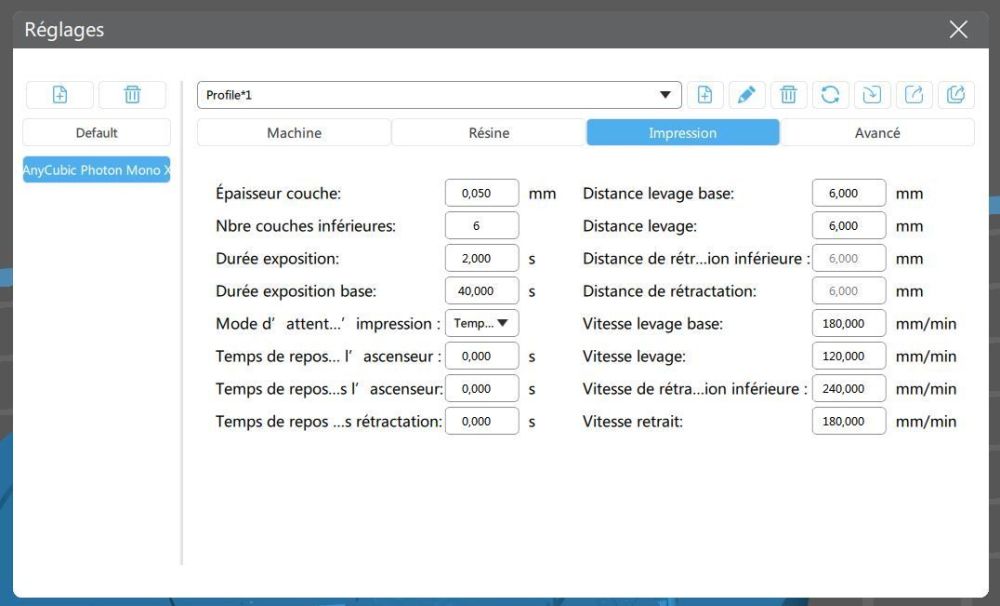Switch to the Machine tab

[294, 133]
